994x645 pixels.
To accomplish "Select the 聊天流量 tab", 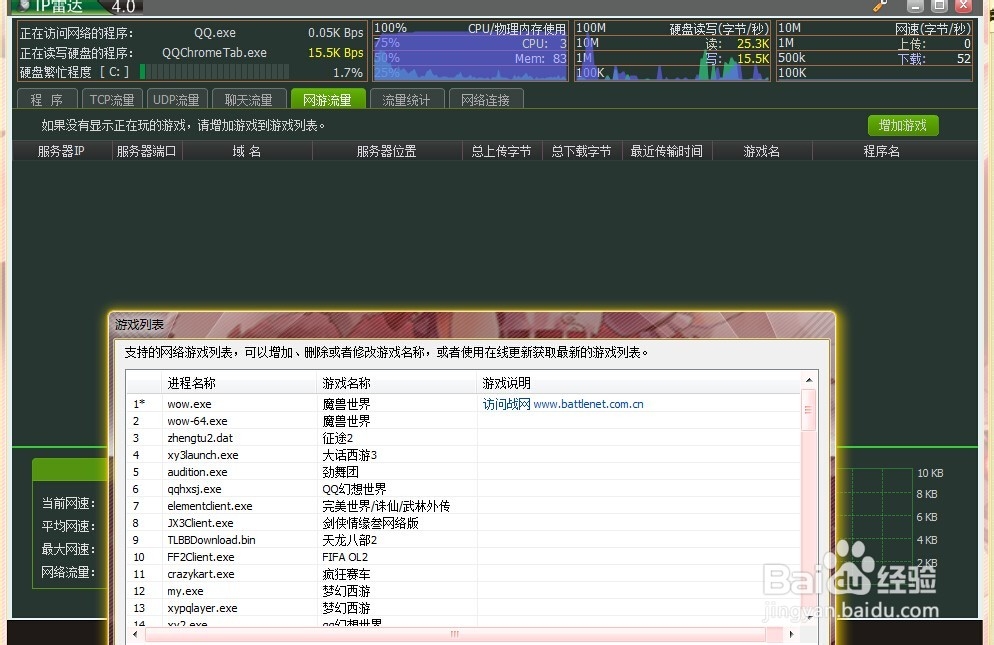I will [x=248, y=100].
